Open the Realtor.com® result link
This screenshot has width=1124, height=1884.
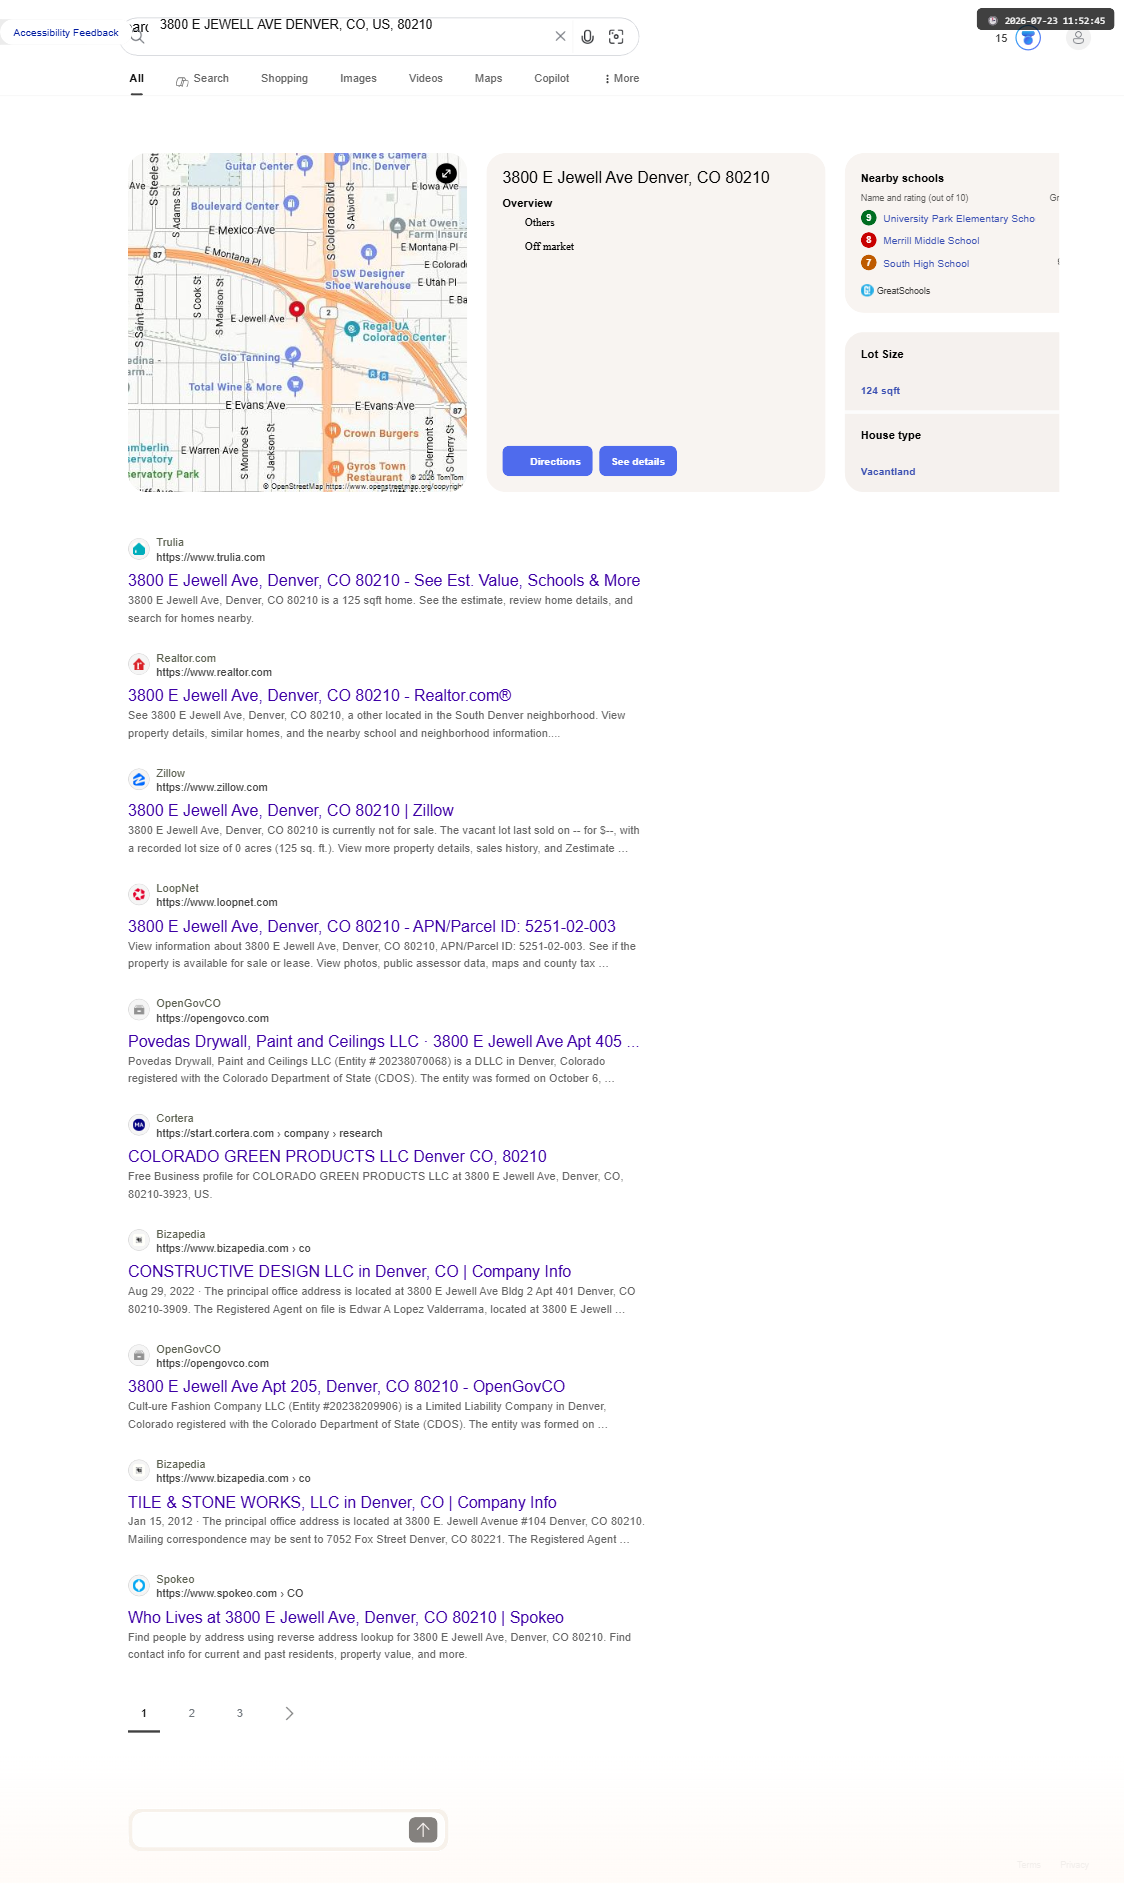click(320, 696)
